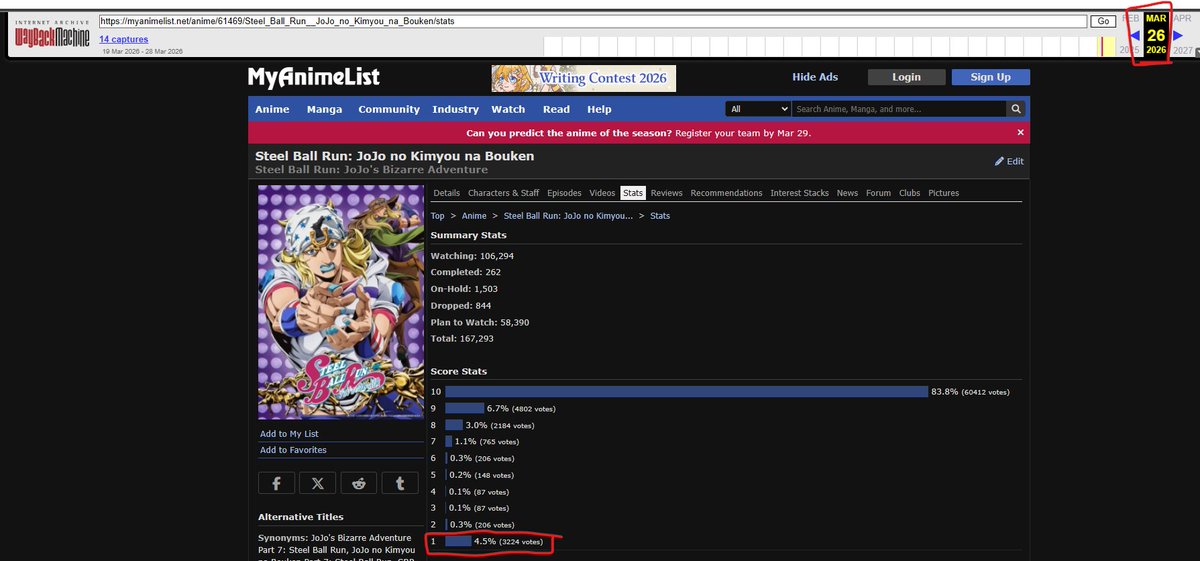Open the Writing Contest 2026 banner
Screen dimensions: 1200x561
[x=583, y=78]
